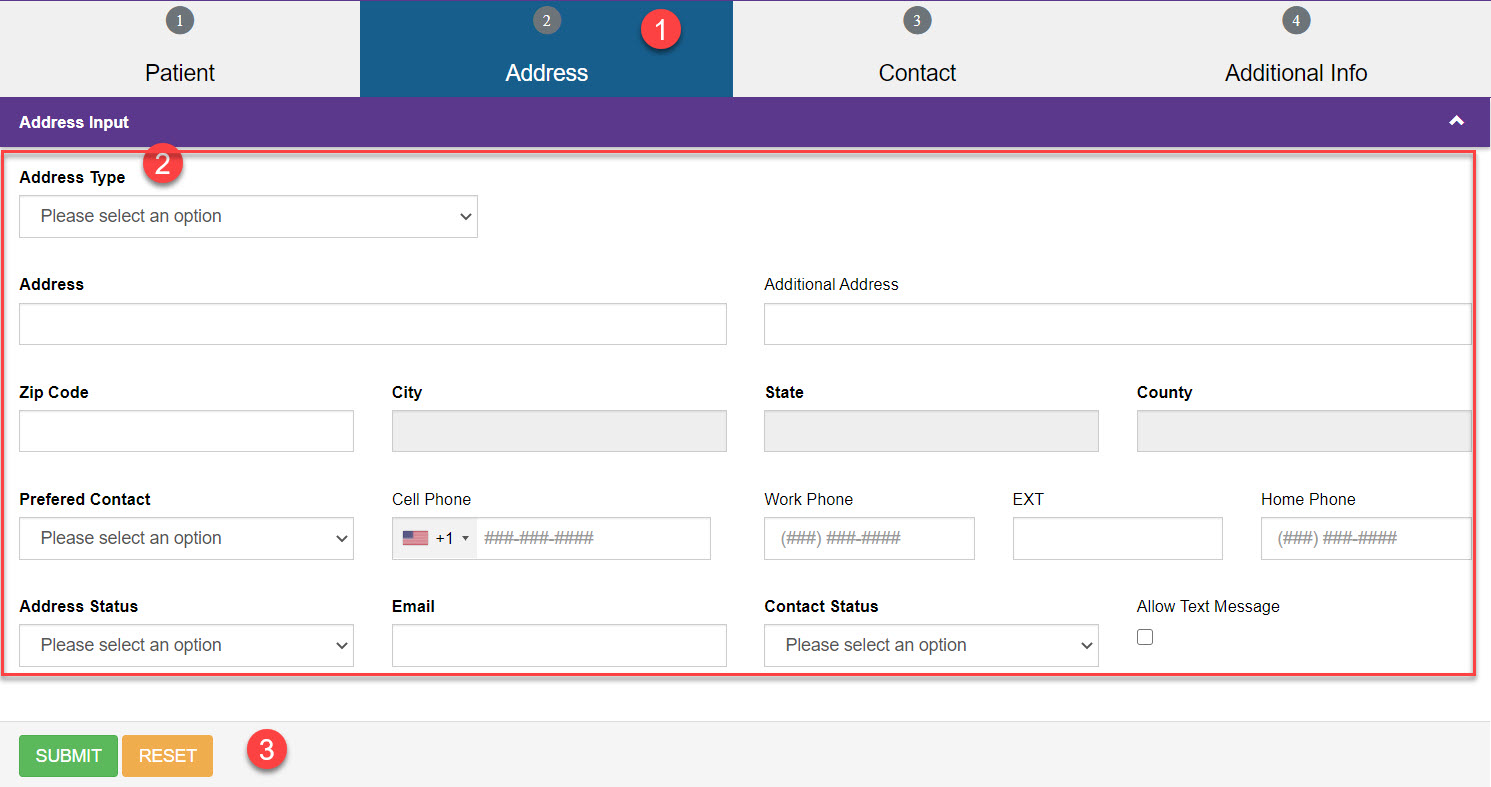Click the disabled County field
Image resolution: width=1491 pixels, height=787 pixels.
click(1304, 431)
